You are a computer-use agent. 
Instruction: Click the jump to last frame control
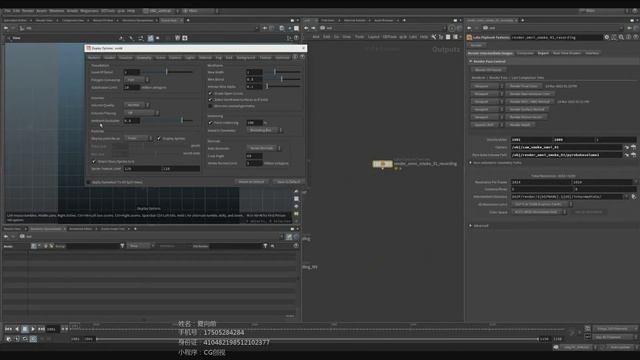pyautogui.click(x=41, y=329)
